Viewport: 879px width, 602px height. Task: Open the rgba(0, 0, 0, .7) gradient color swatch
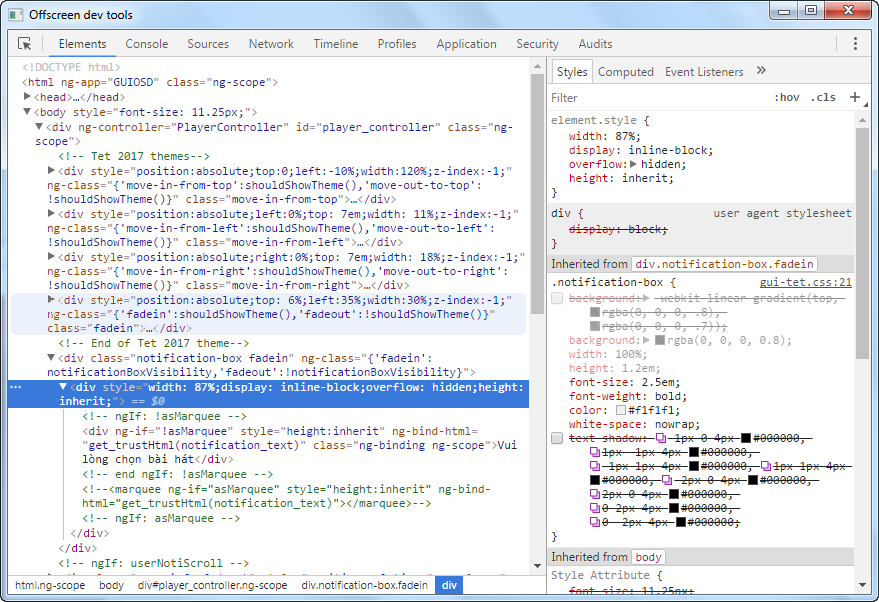pyautogui.click(x=595, y=326)
